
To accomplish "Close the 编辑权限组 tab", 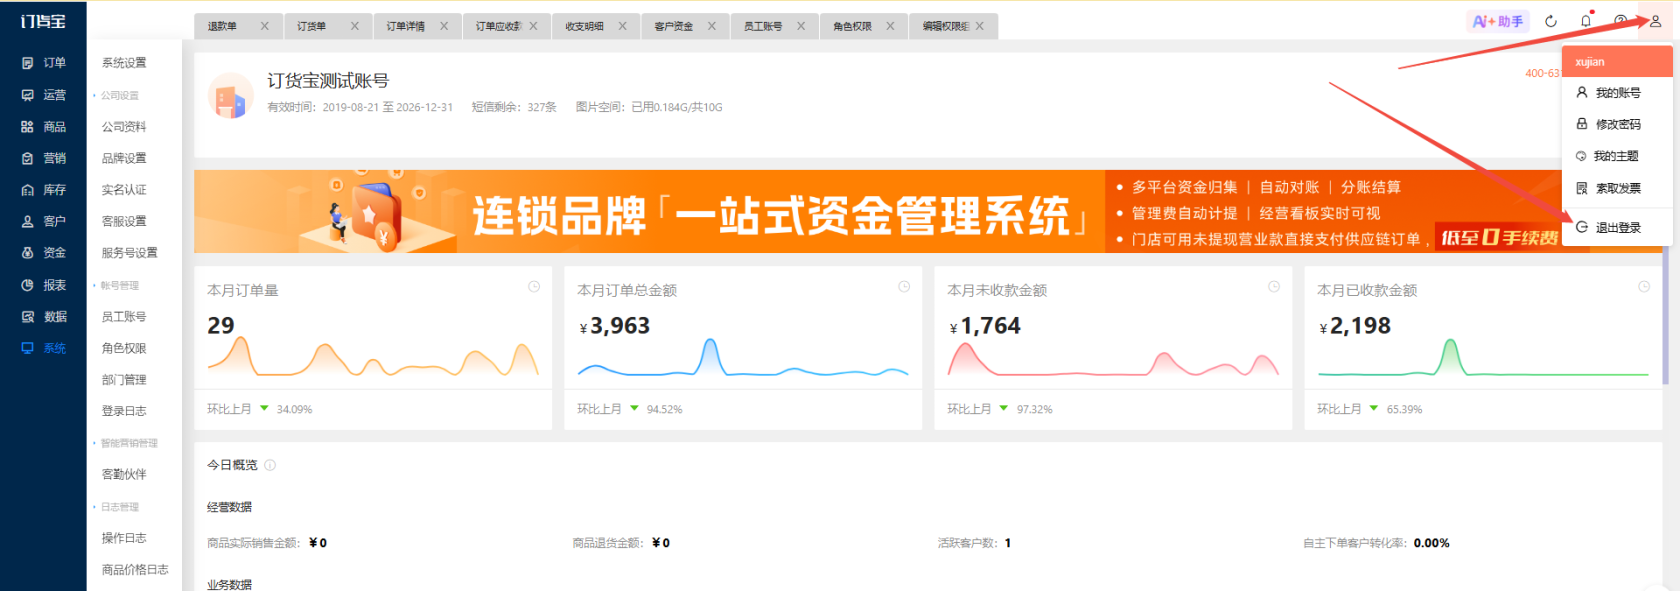I will [980, 26].
